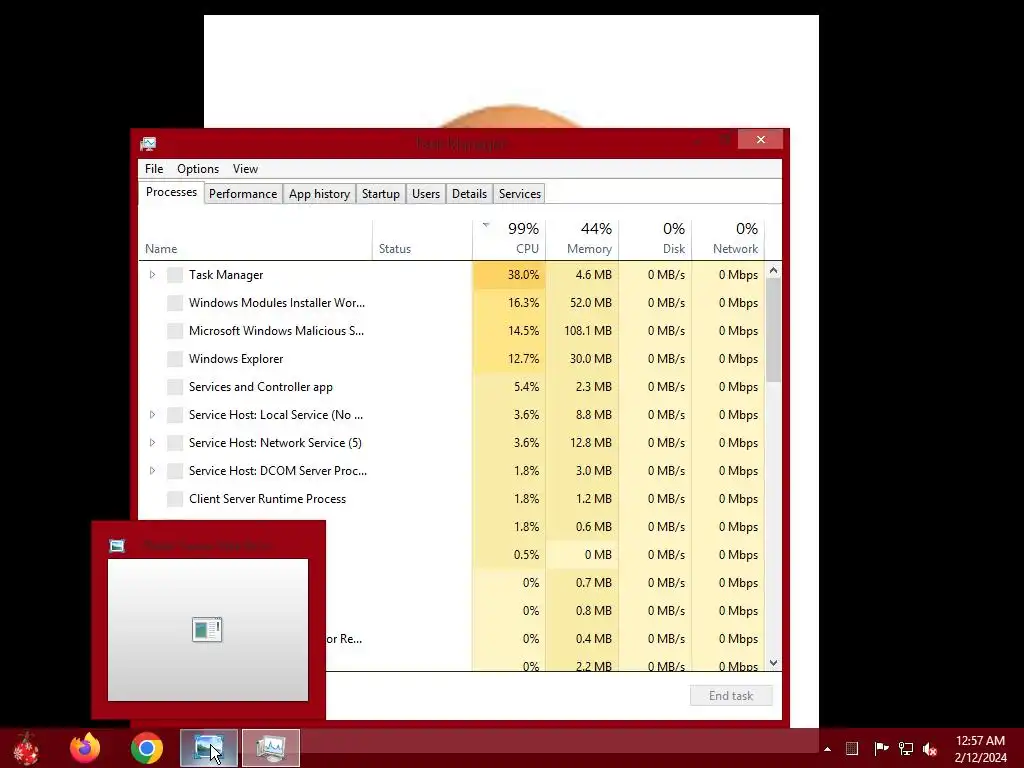Sort by the Network column header
The height and width of the screenshot is (768, 1024).
pyautogui.click(x=728, y=240)
